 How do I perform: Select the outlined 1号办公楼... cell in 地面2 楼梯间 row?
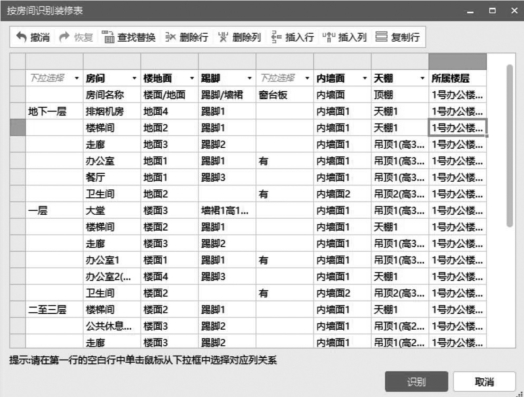[x=457, y=128]
